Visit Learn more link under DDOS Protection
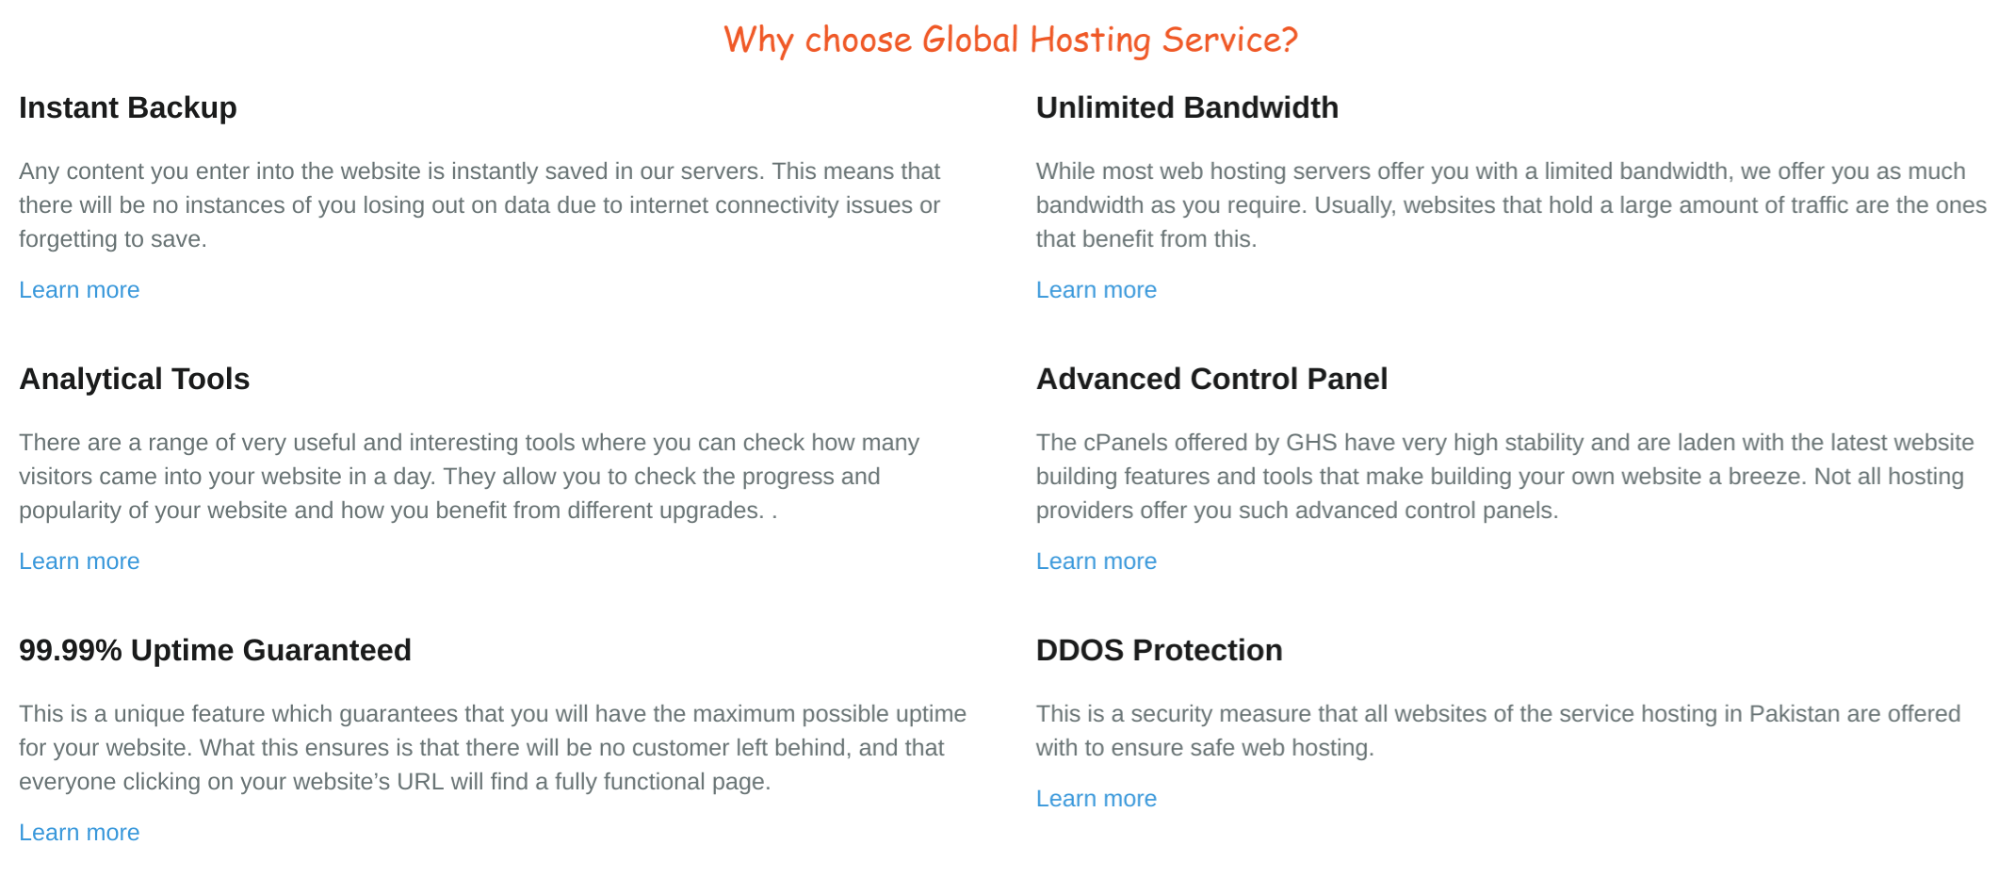This screenshot has height=871, width=1999. (1096, 798)
